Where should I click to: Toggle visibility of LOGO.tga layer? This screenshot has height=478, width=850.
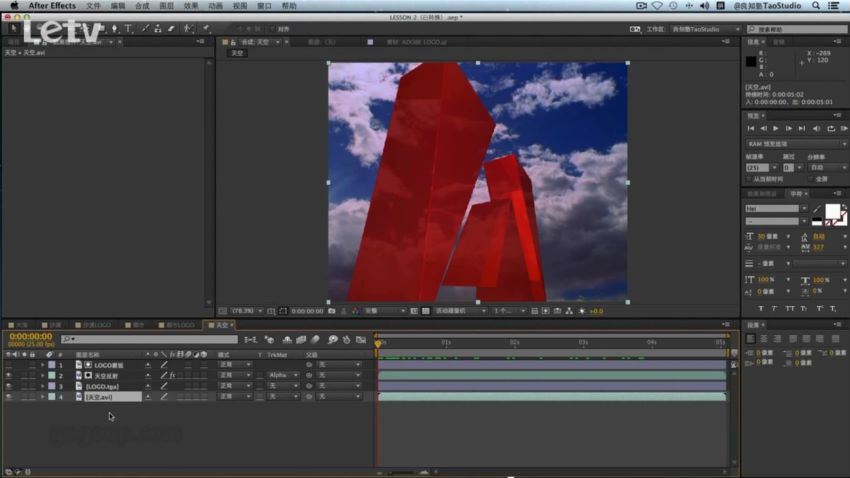click(8, 386)
